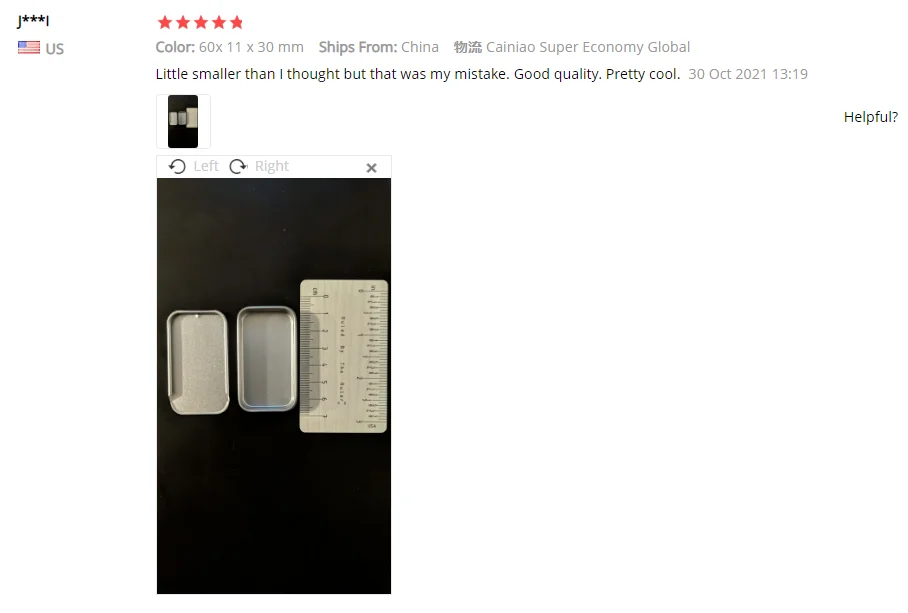The image size is (908, 613).
Task: Open the small review photo thumbnail
Action: tap(183, 122)
